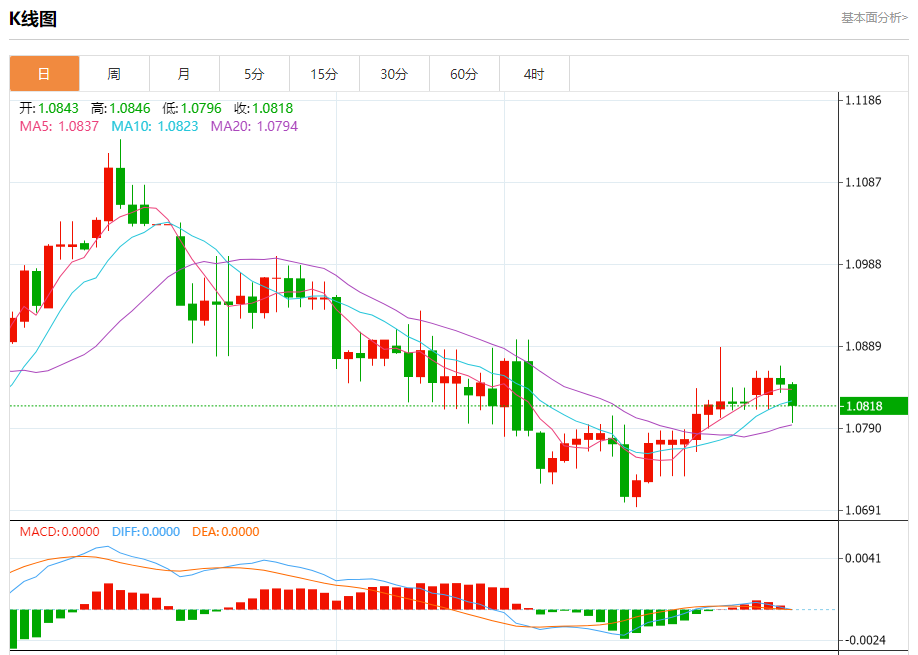This screenshot has width=918, height=655.
Task: Switch to the 周 weekly tab
Action: 114,74
